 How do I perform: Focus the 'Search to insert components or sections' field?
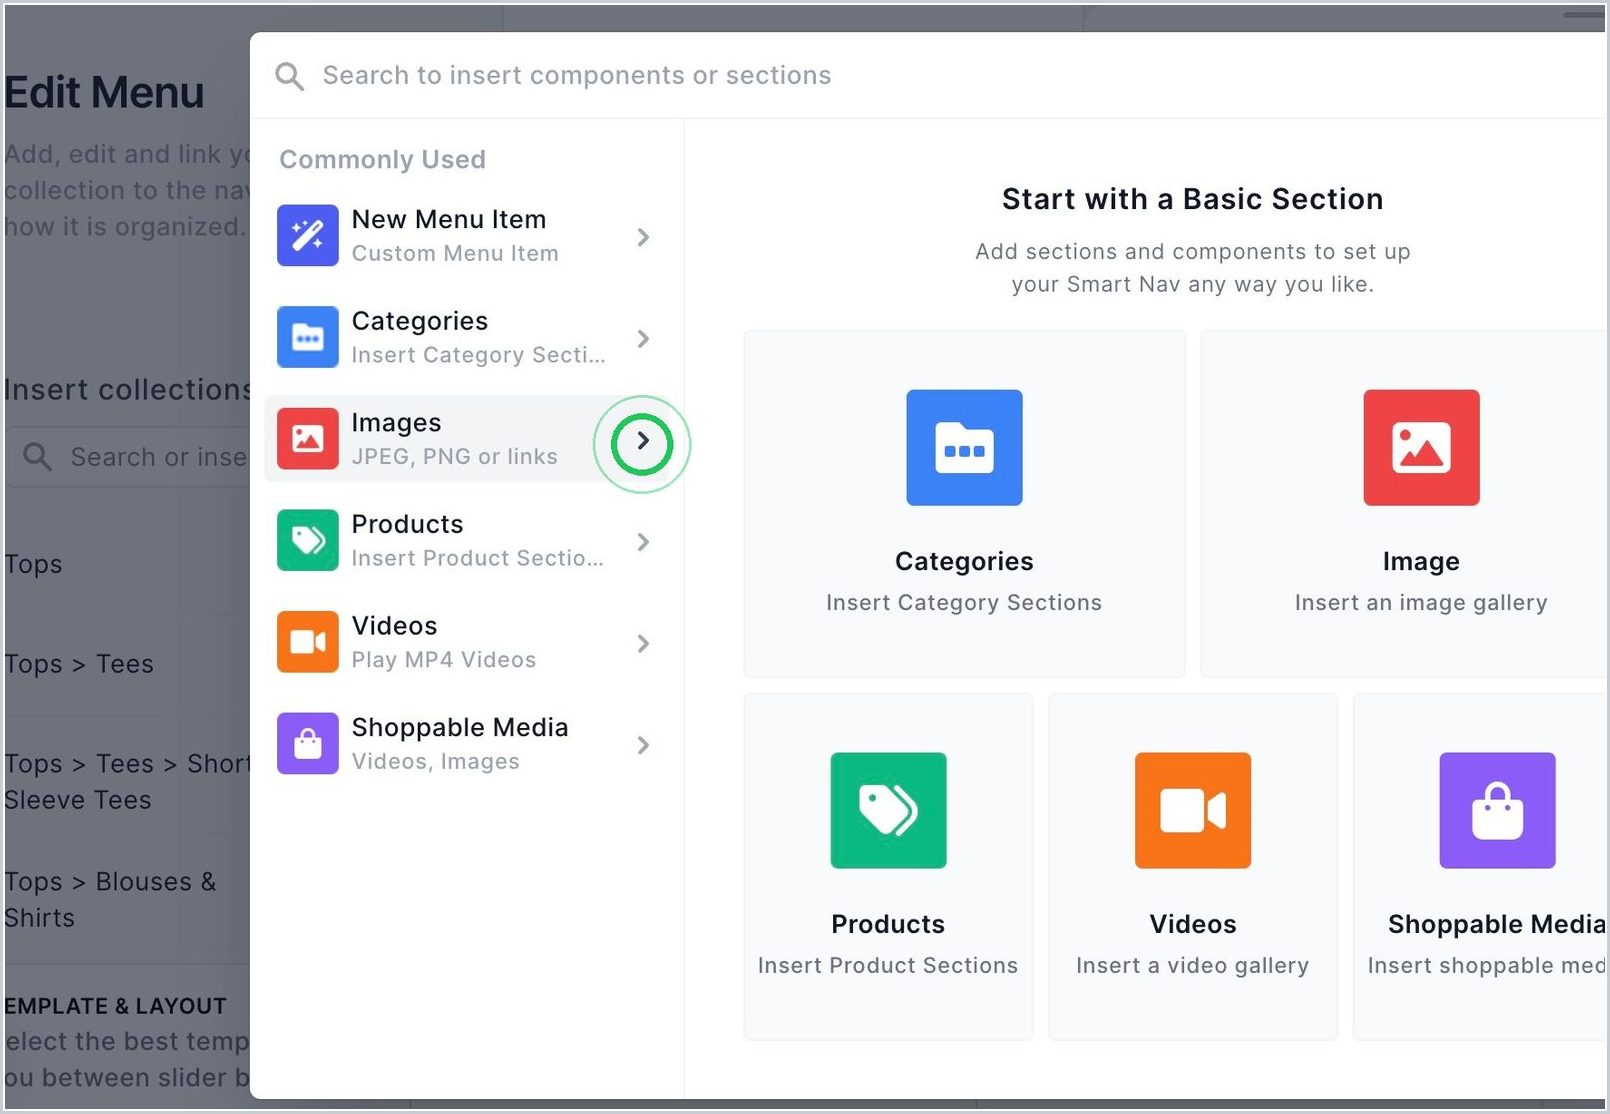(x=930, y=76)
